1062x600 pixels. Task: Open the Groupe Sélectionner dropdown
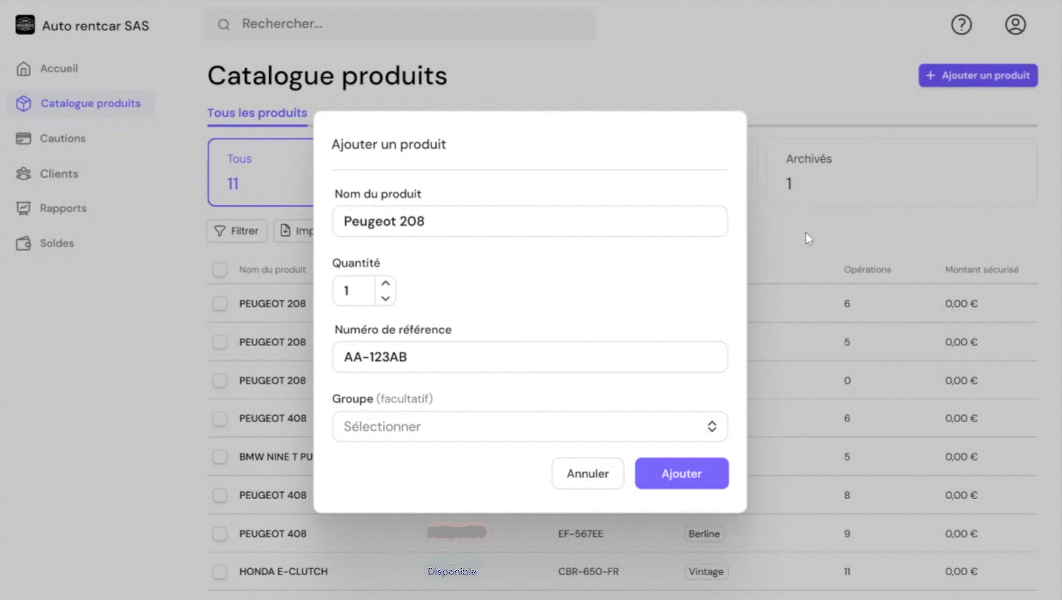pos(529,427)
